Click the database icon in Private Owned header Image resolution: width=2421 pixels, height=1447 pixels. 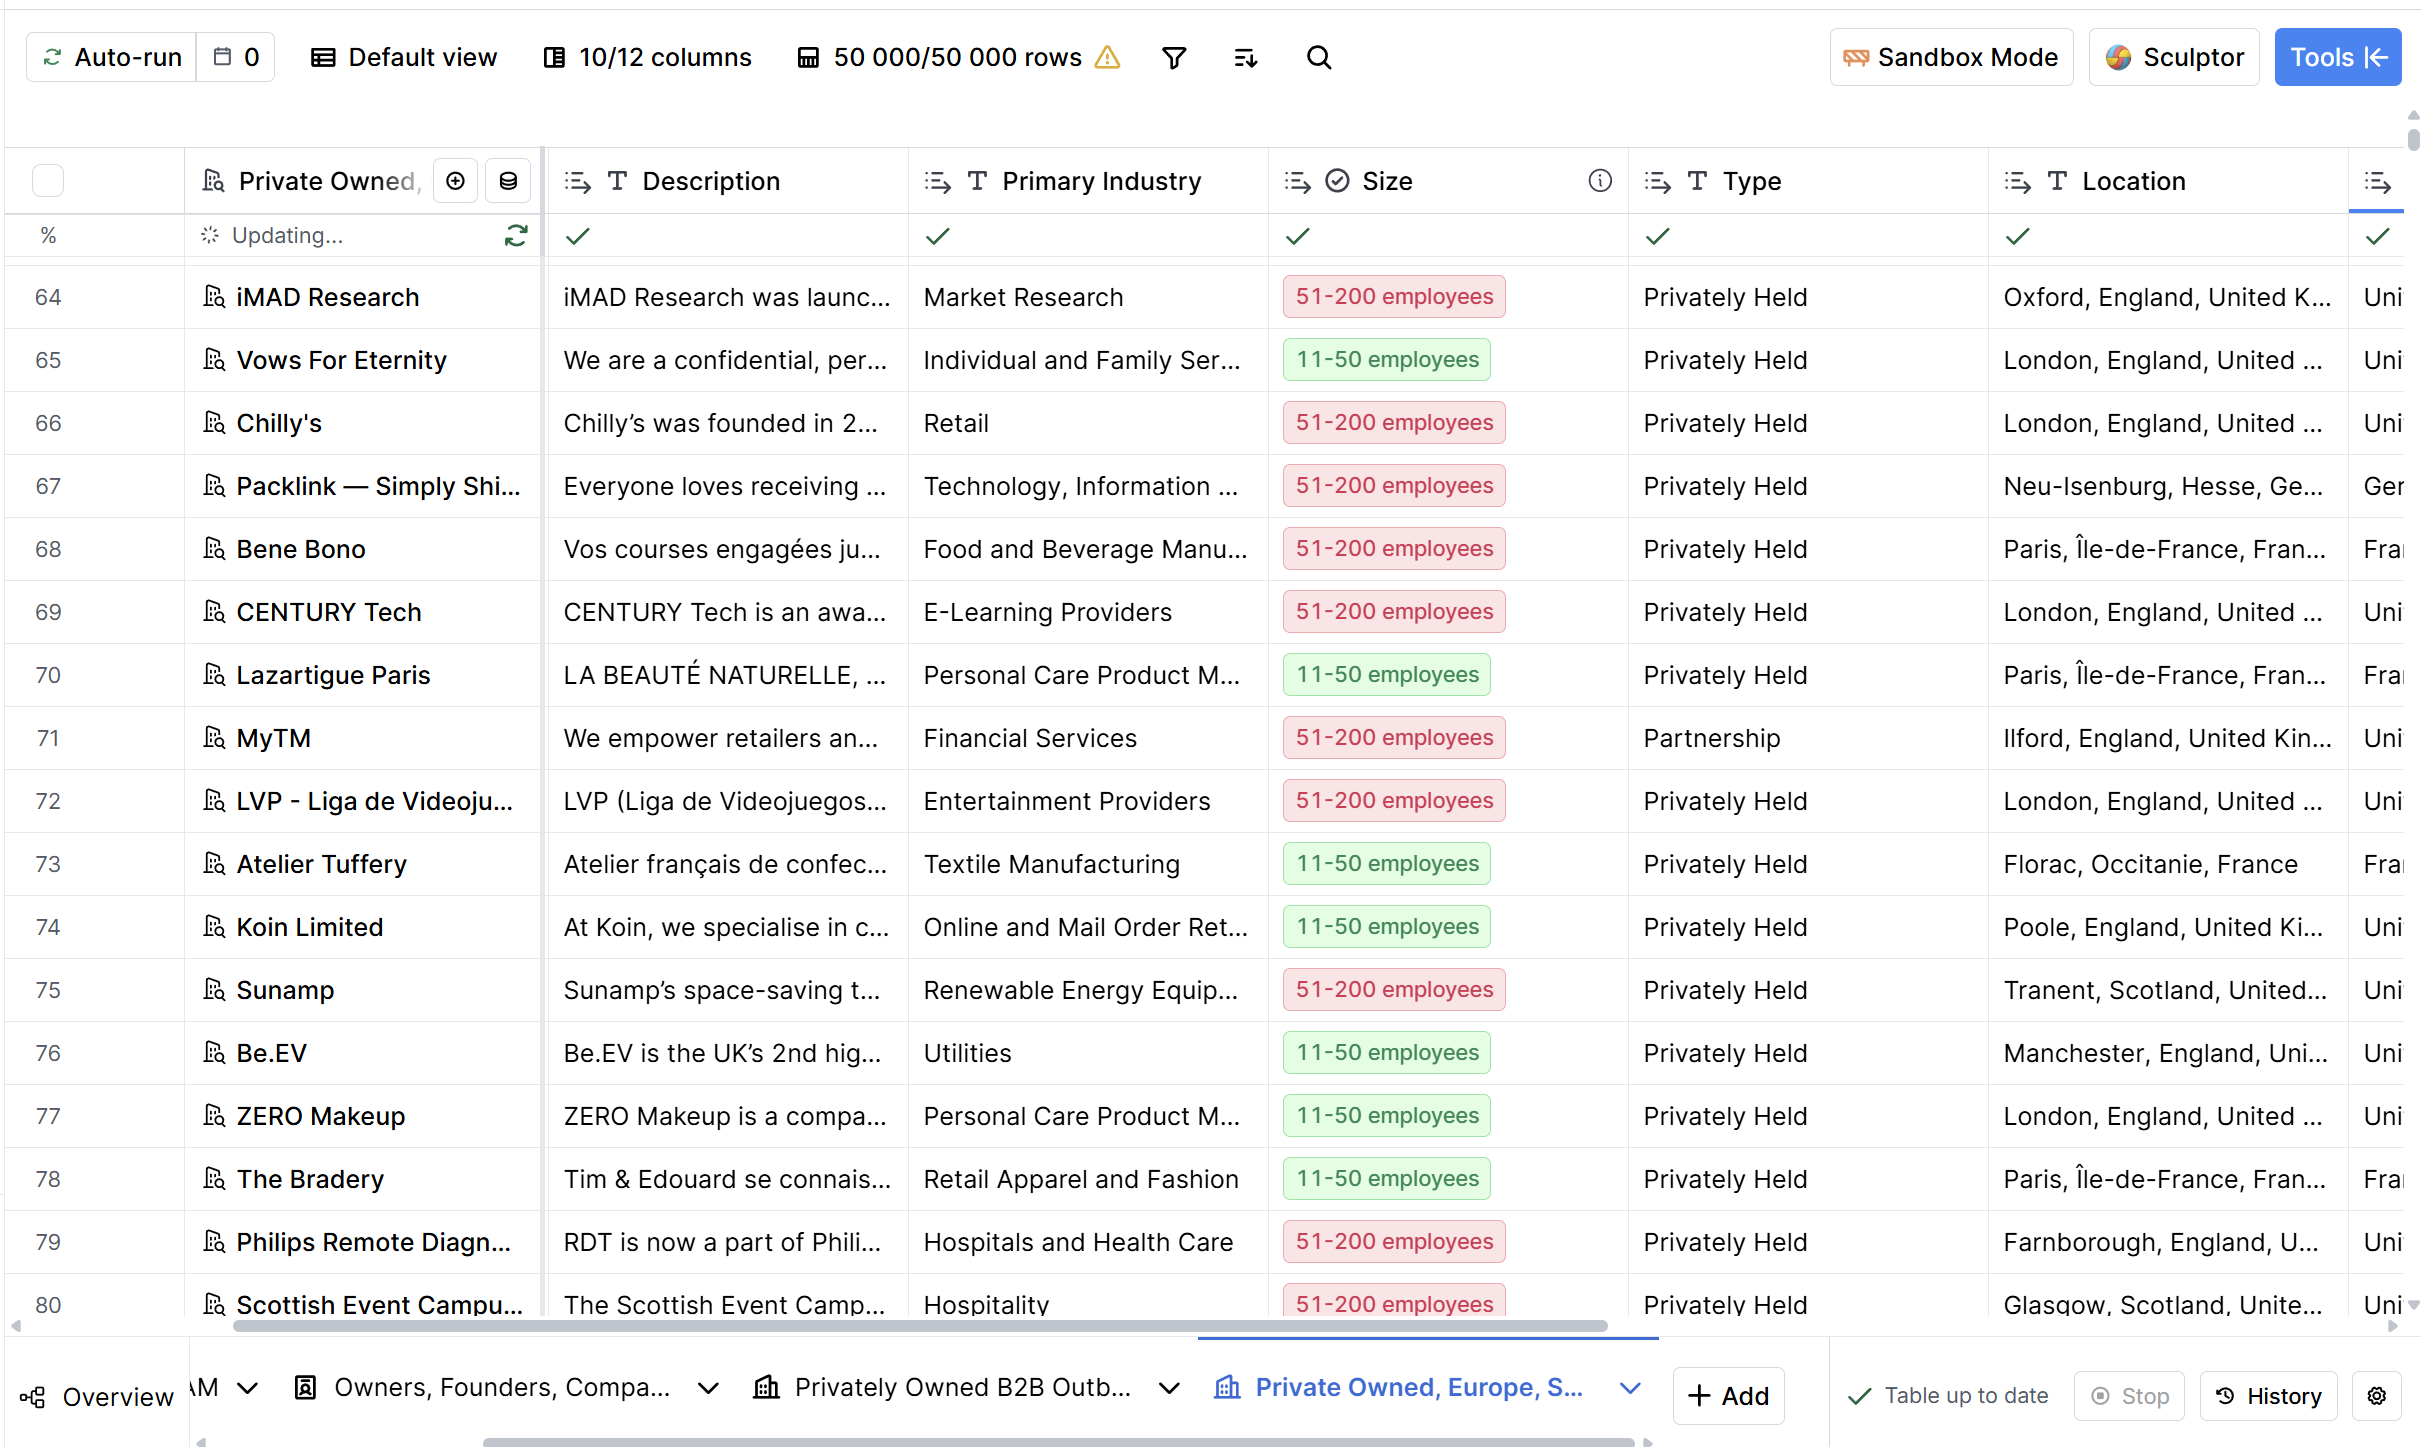click(508, 181)
